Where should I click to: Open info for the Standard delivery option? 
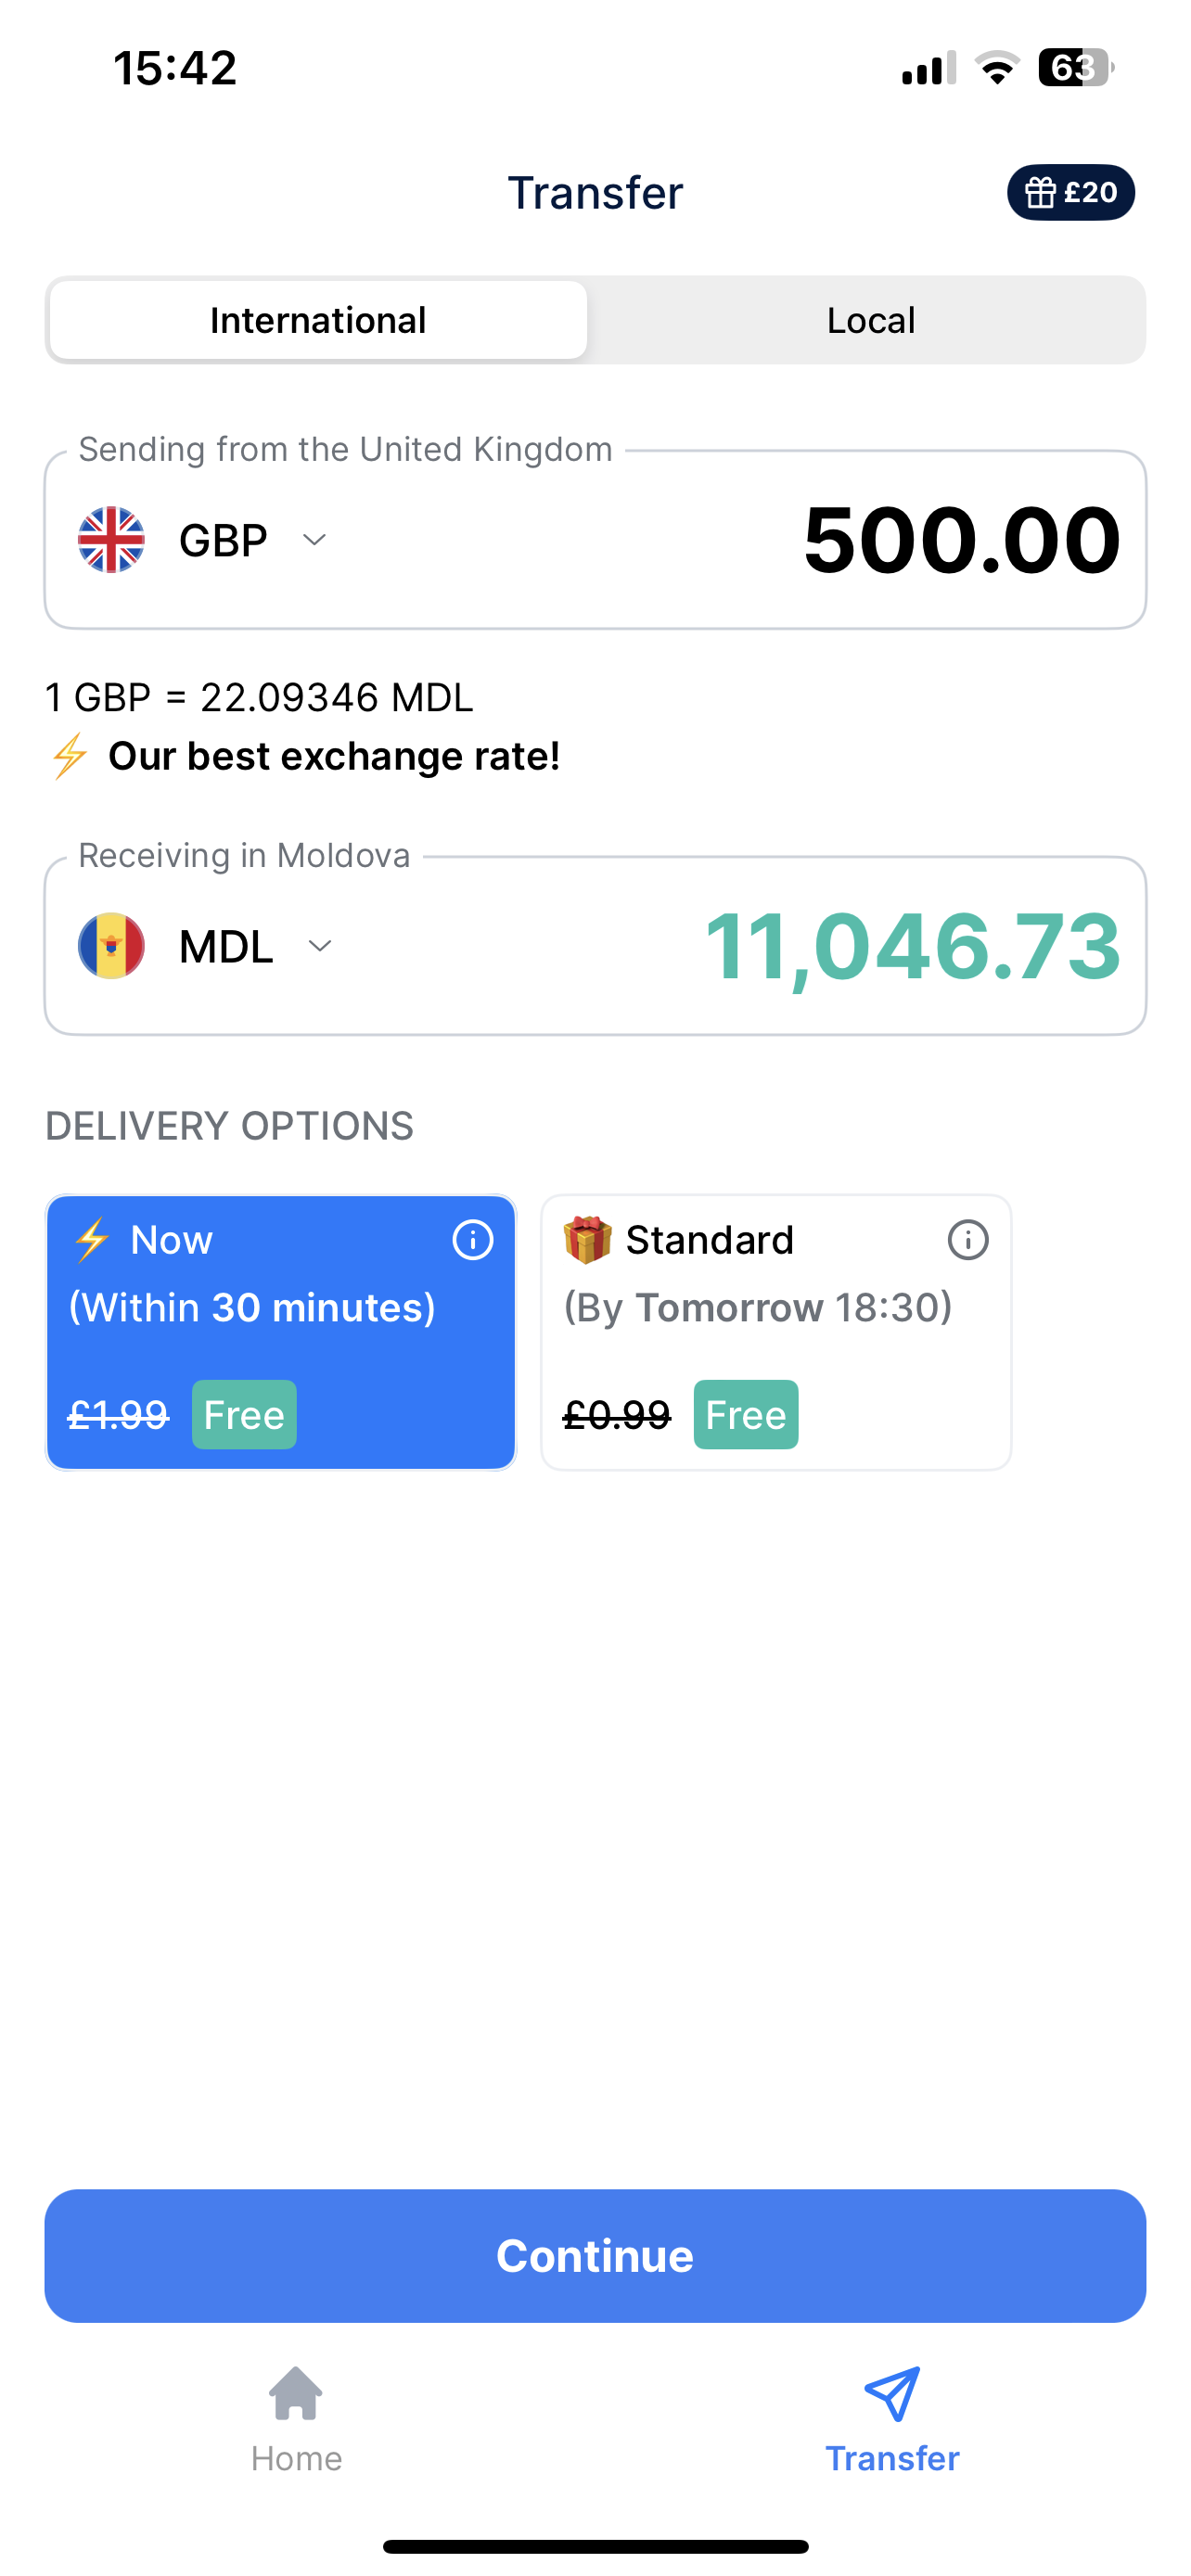(967, 1240)
